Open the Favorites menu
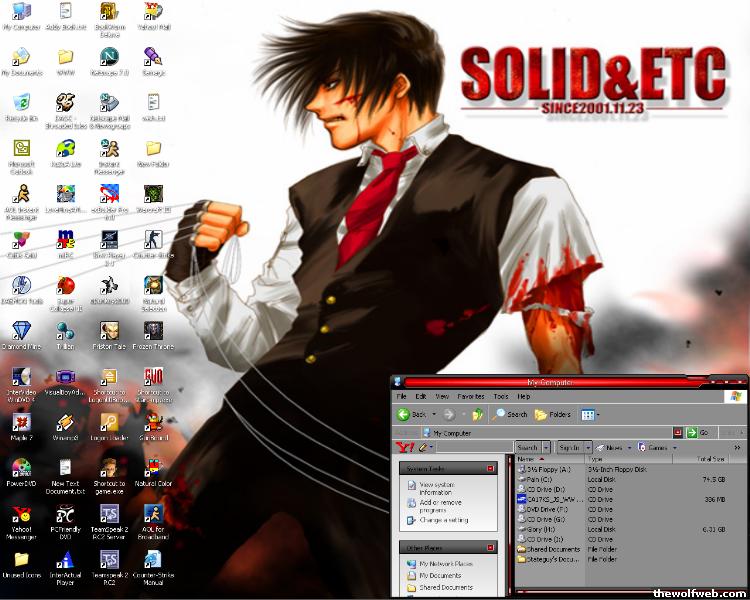 pos(471,396)
